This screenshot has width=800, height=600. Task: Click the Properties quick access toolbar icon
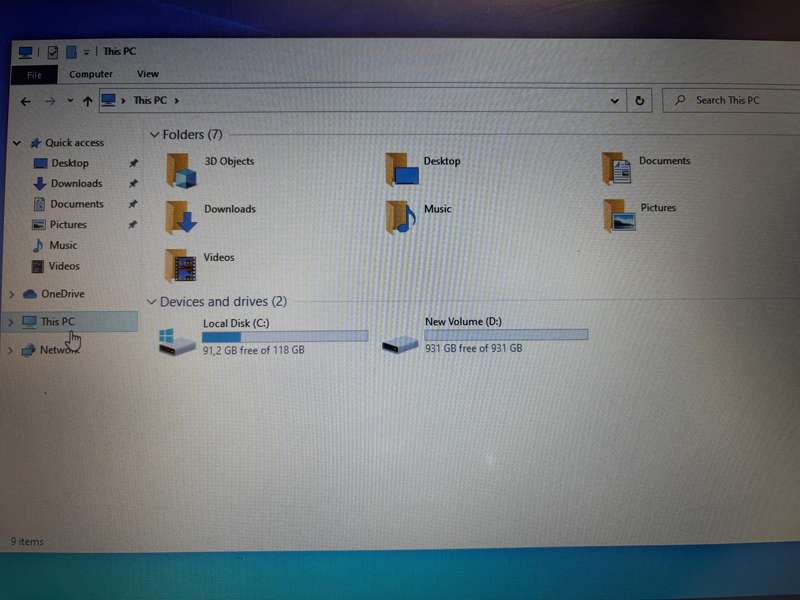click(x=53, y=52)
